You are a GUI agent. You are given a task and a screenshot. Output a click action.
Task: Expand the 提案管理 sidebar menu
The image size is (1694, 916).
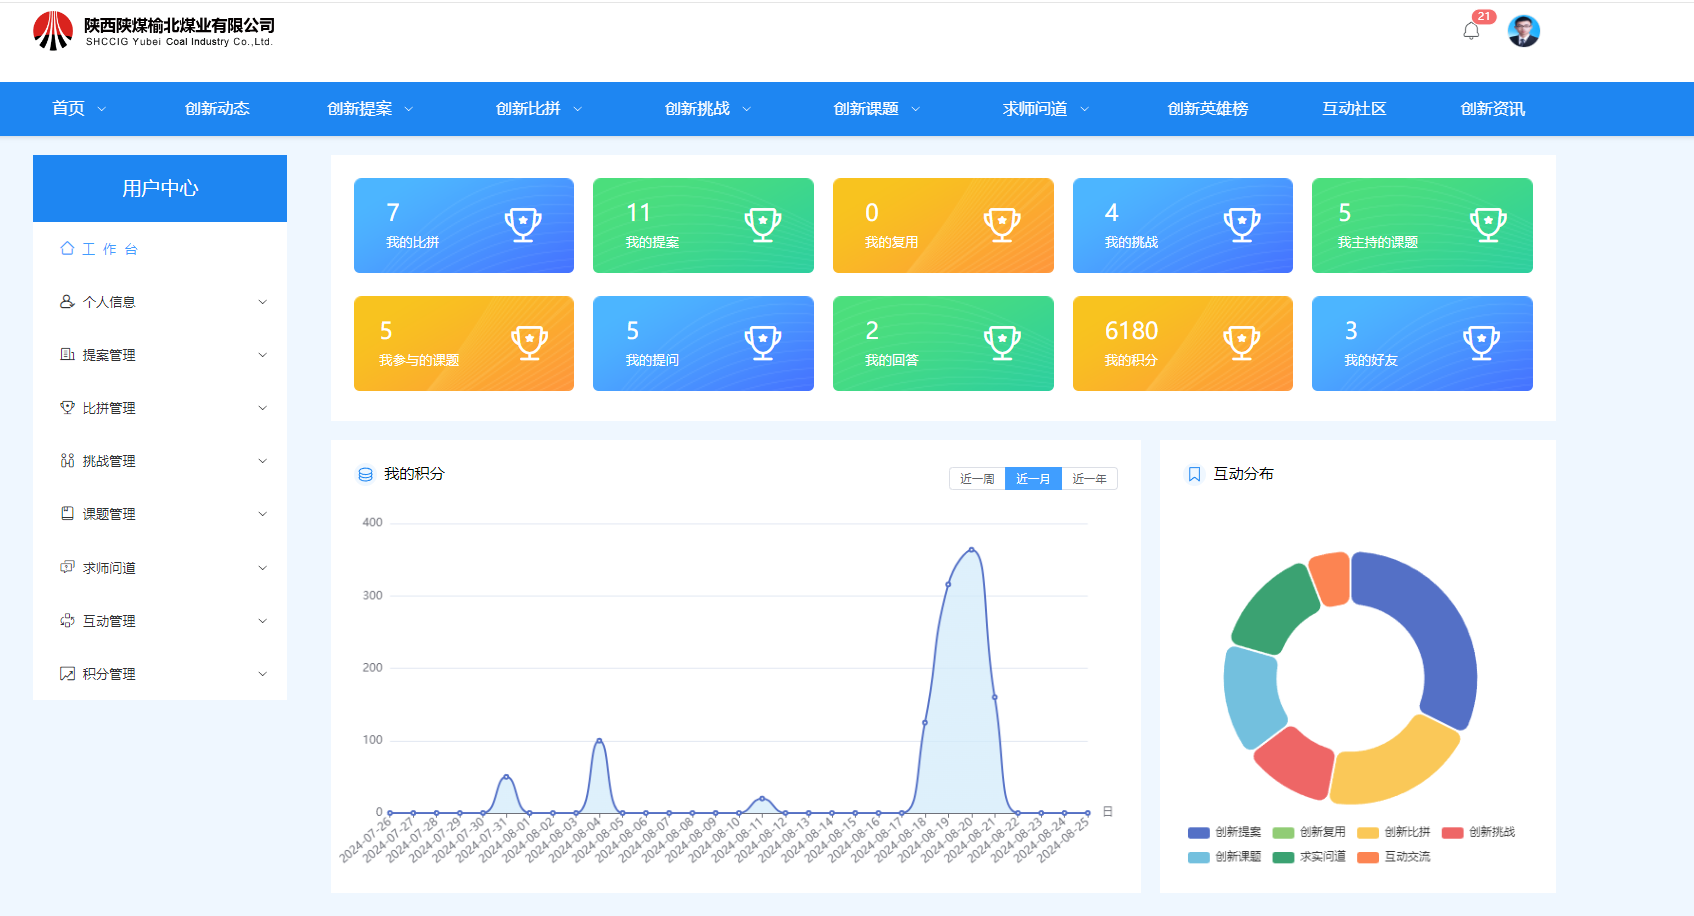coord(160,355)
